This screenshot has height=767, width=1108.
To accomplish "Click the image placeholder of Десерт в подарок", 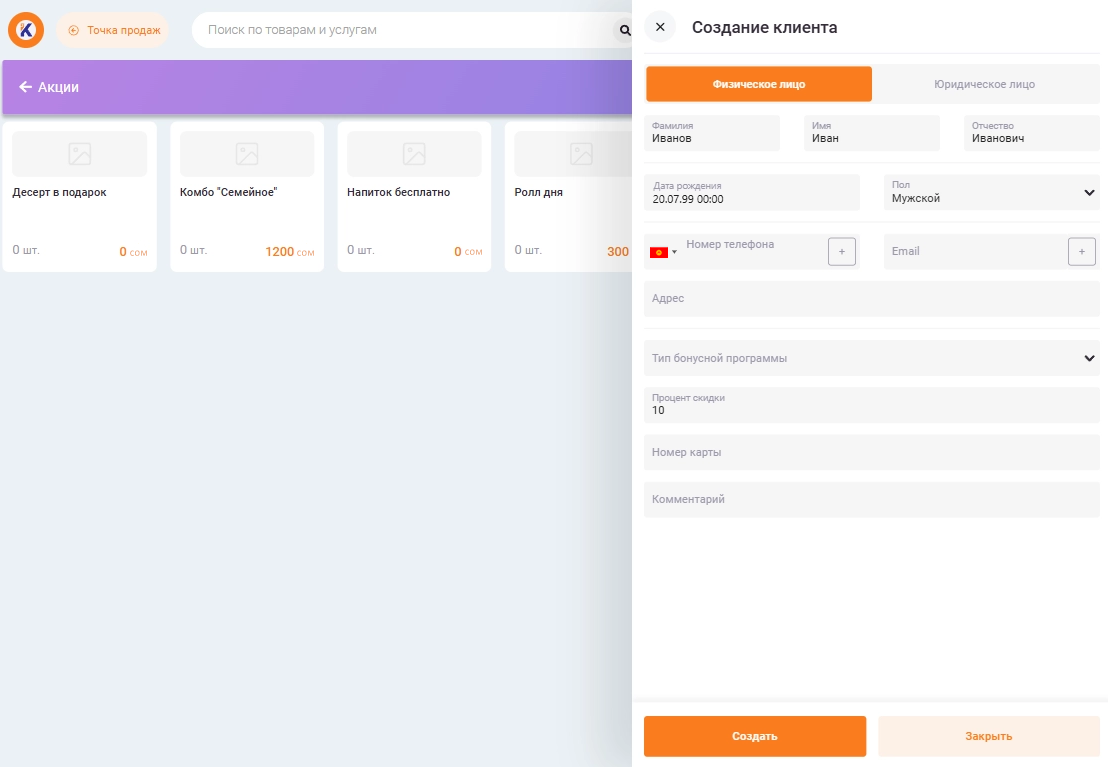I will (x=79, y=154).
